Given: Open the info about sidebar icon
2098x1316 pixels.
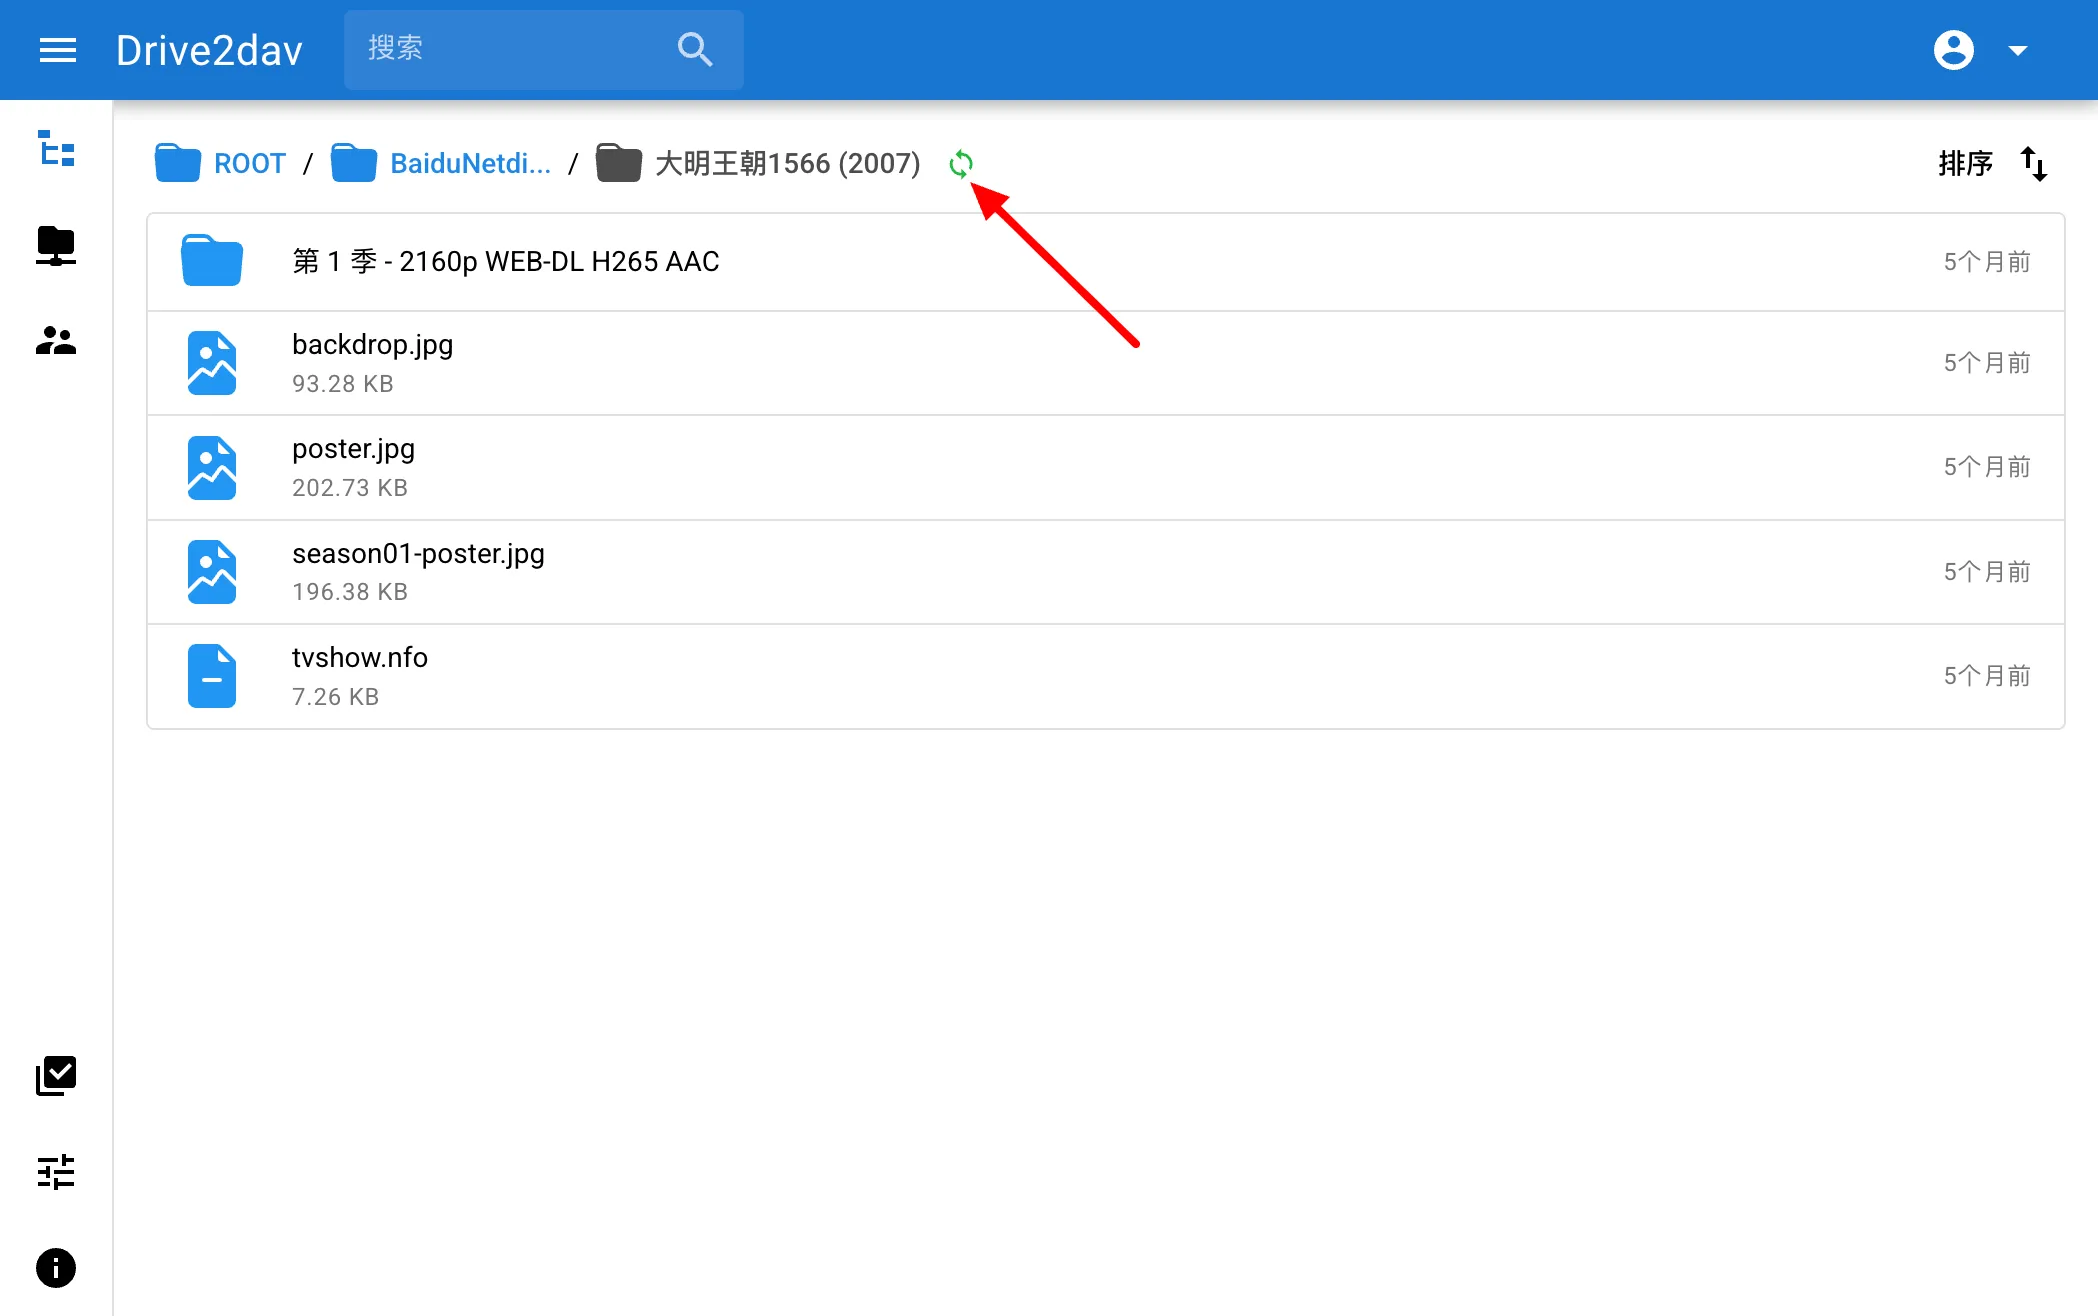Looking at the screenshot, I should coord(56,1268).
